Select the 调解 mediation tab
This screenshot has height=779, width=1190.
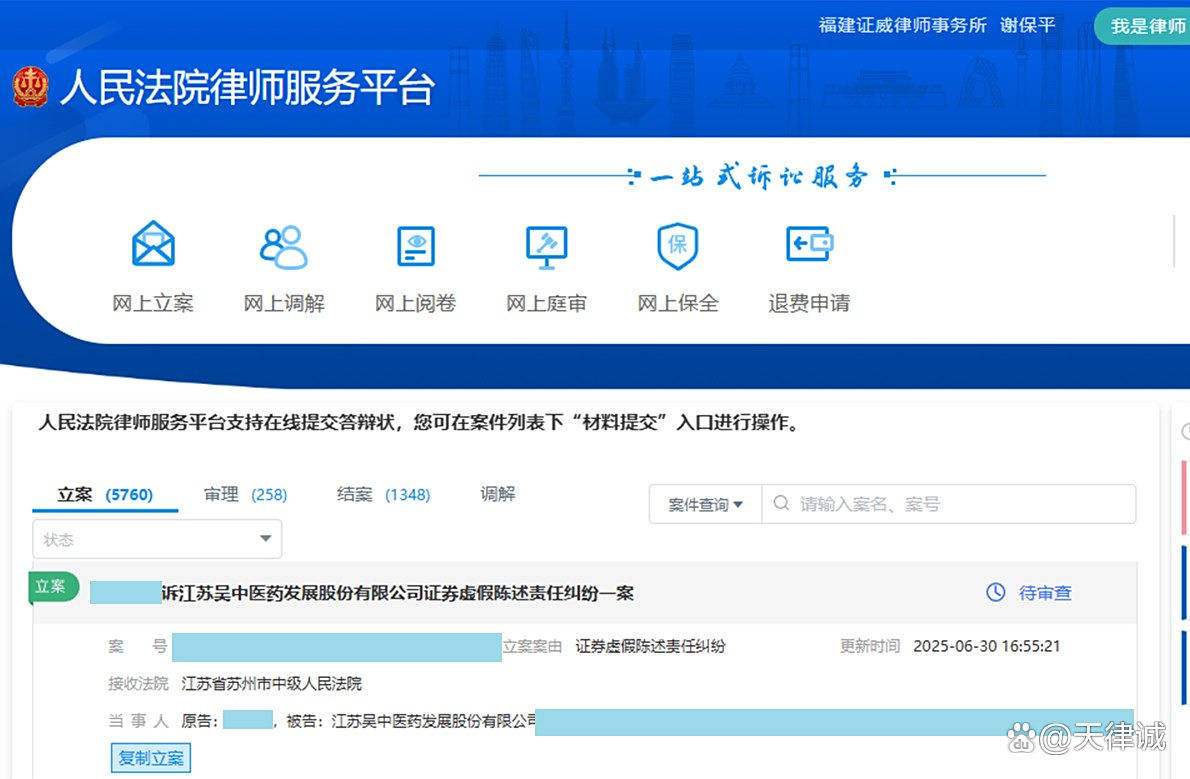497,494
